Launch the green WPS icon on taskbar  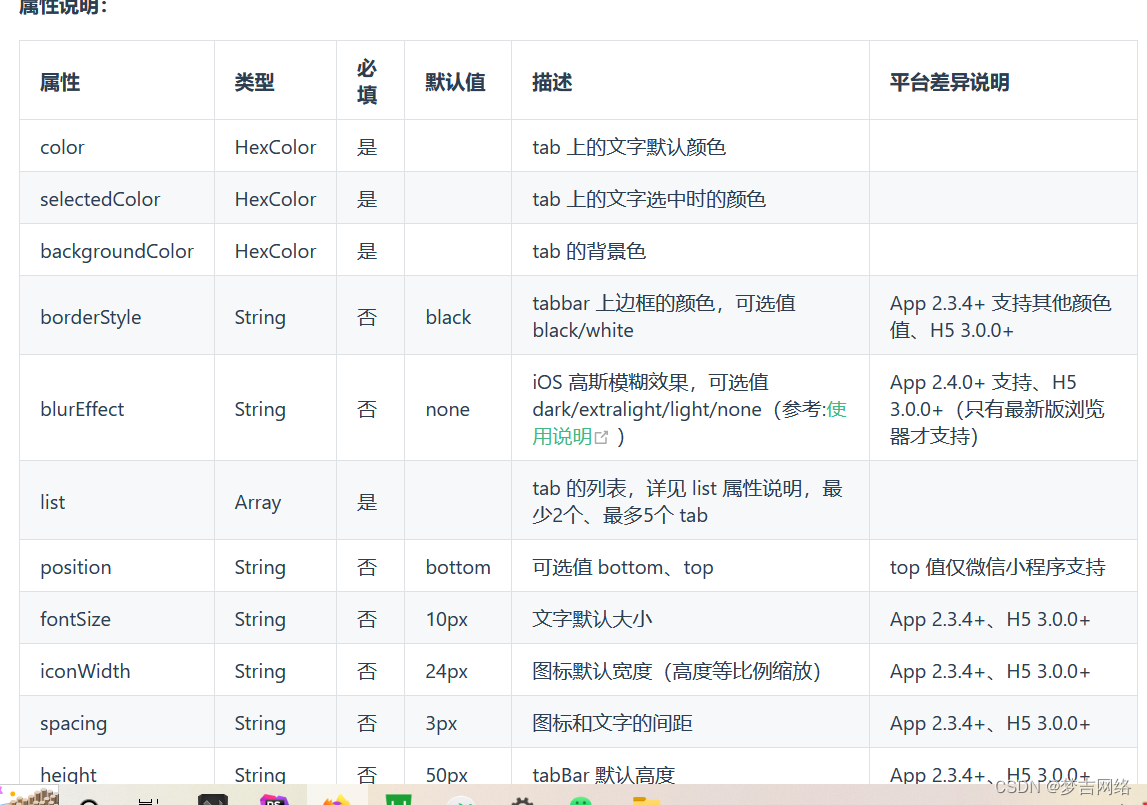click(x=400, y=800)
